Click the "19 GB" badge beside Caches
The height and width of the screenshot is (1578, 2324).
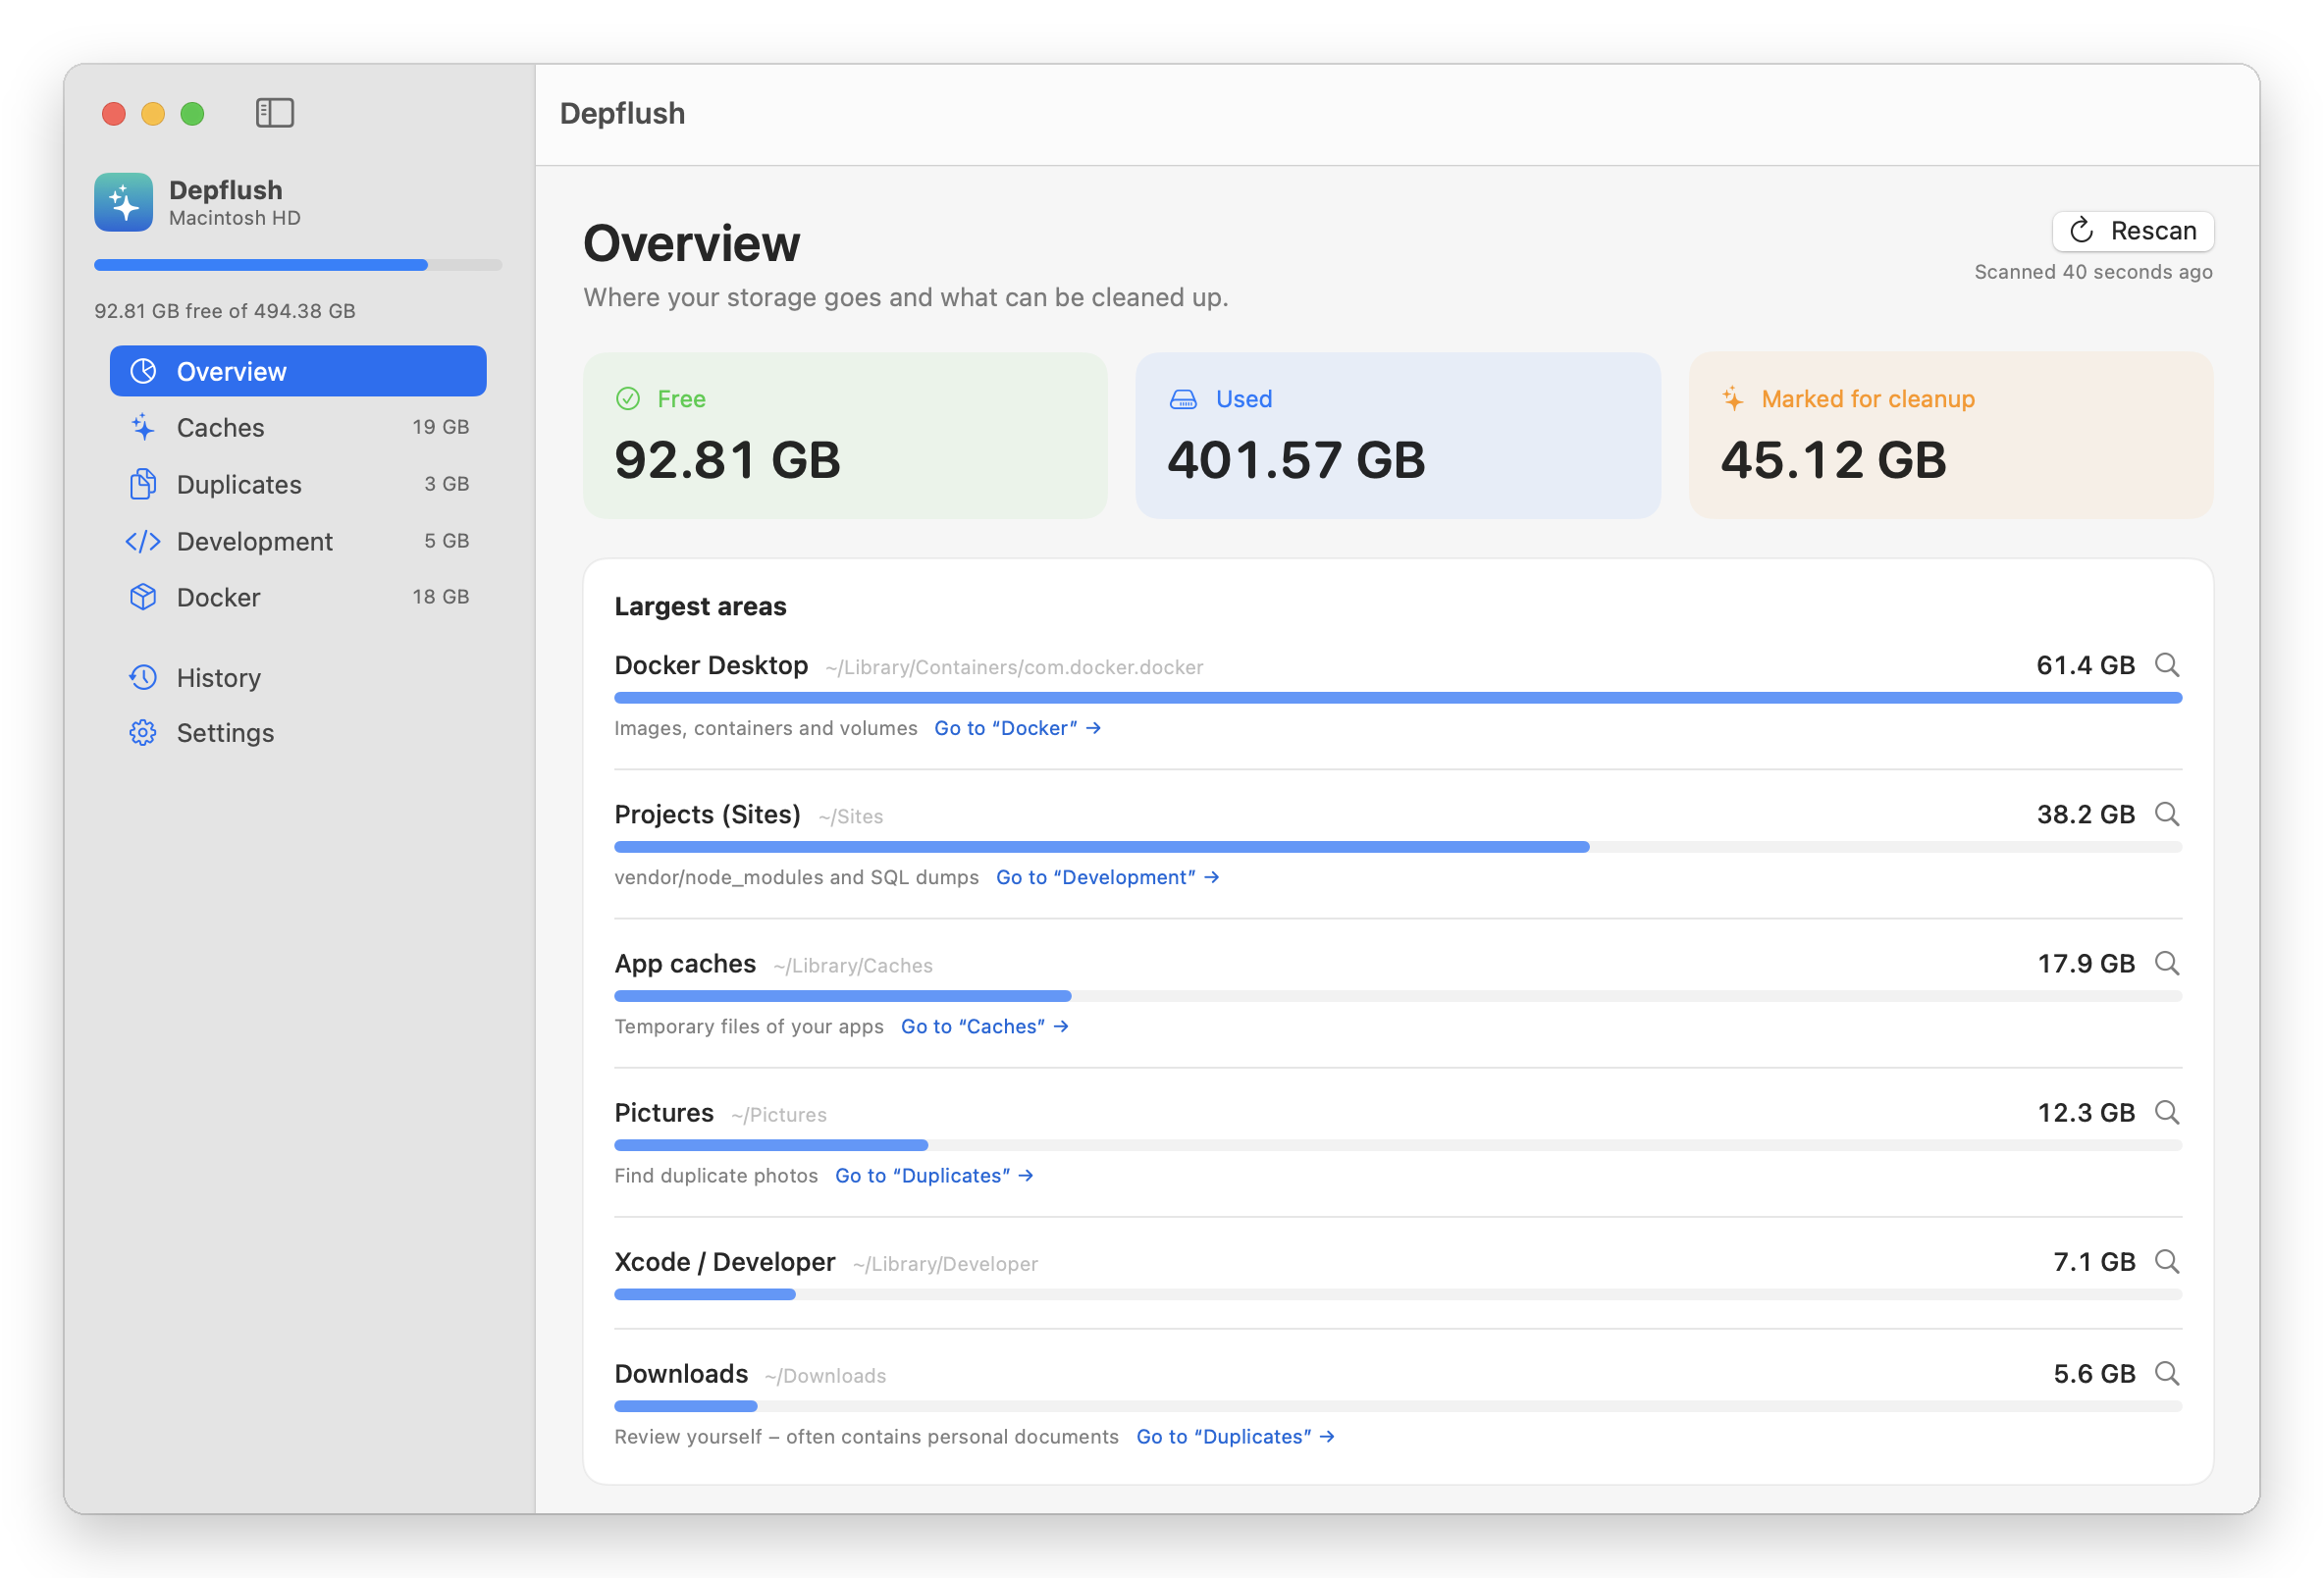[x=441, y=427]
